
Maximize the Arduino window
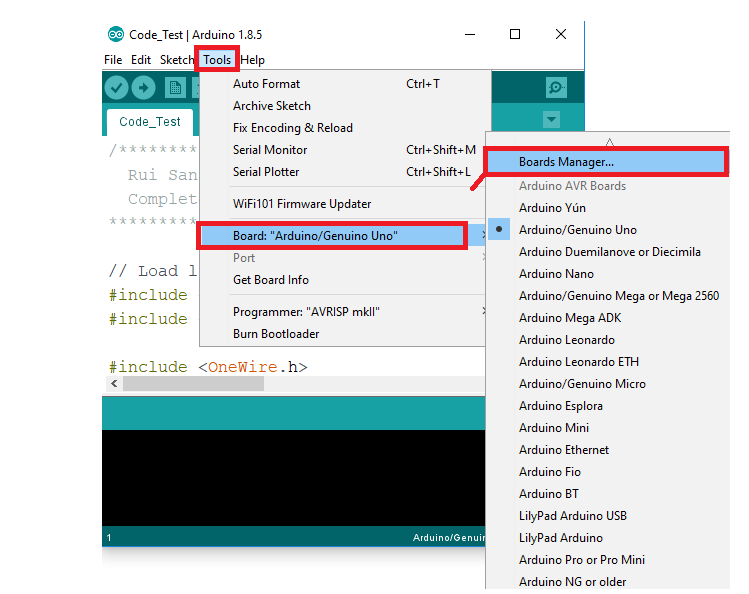515,34
